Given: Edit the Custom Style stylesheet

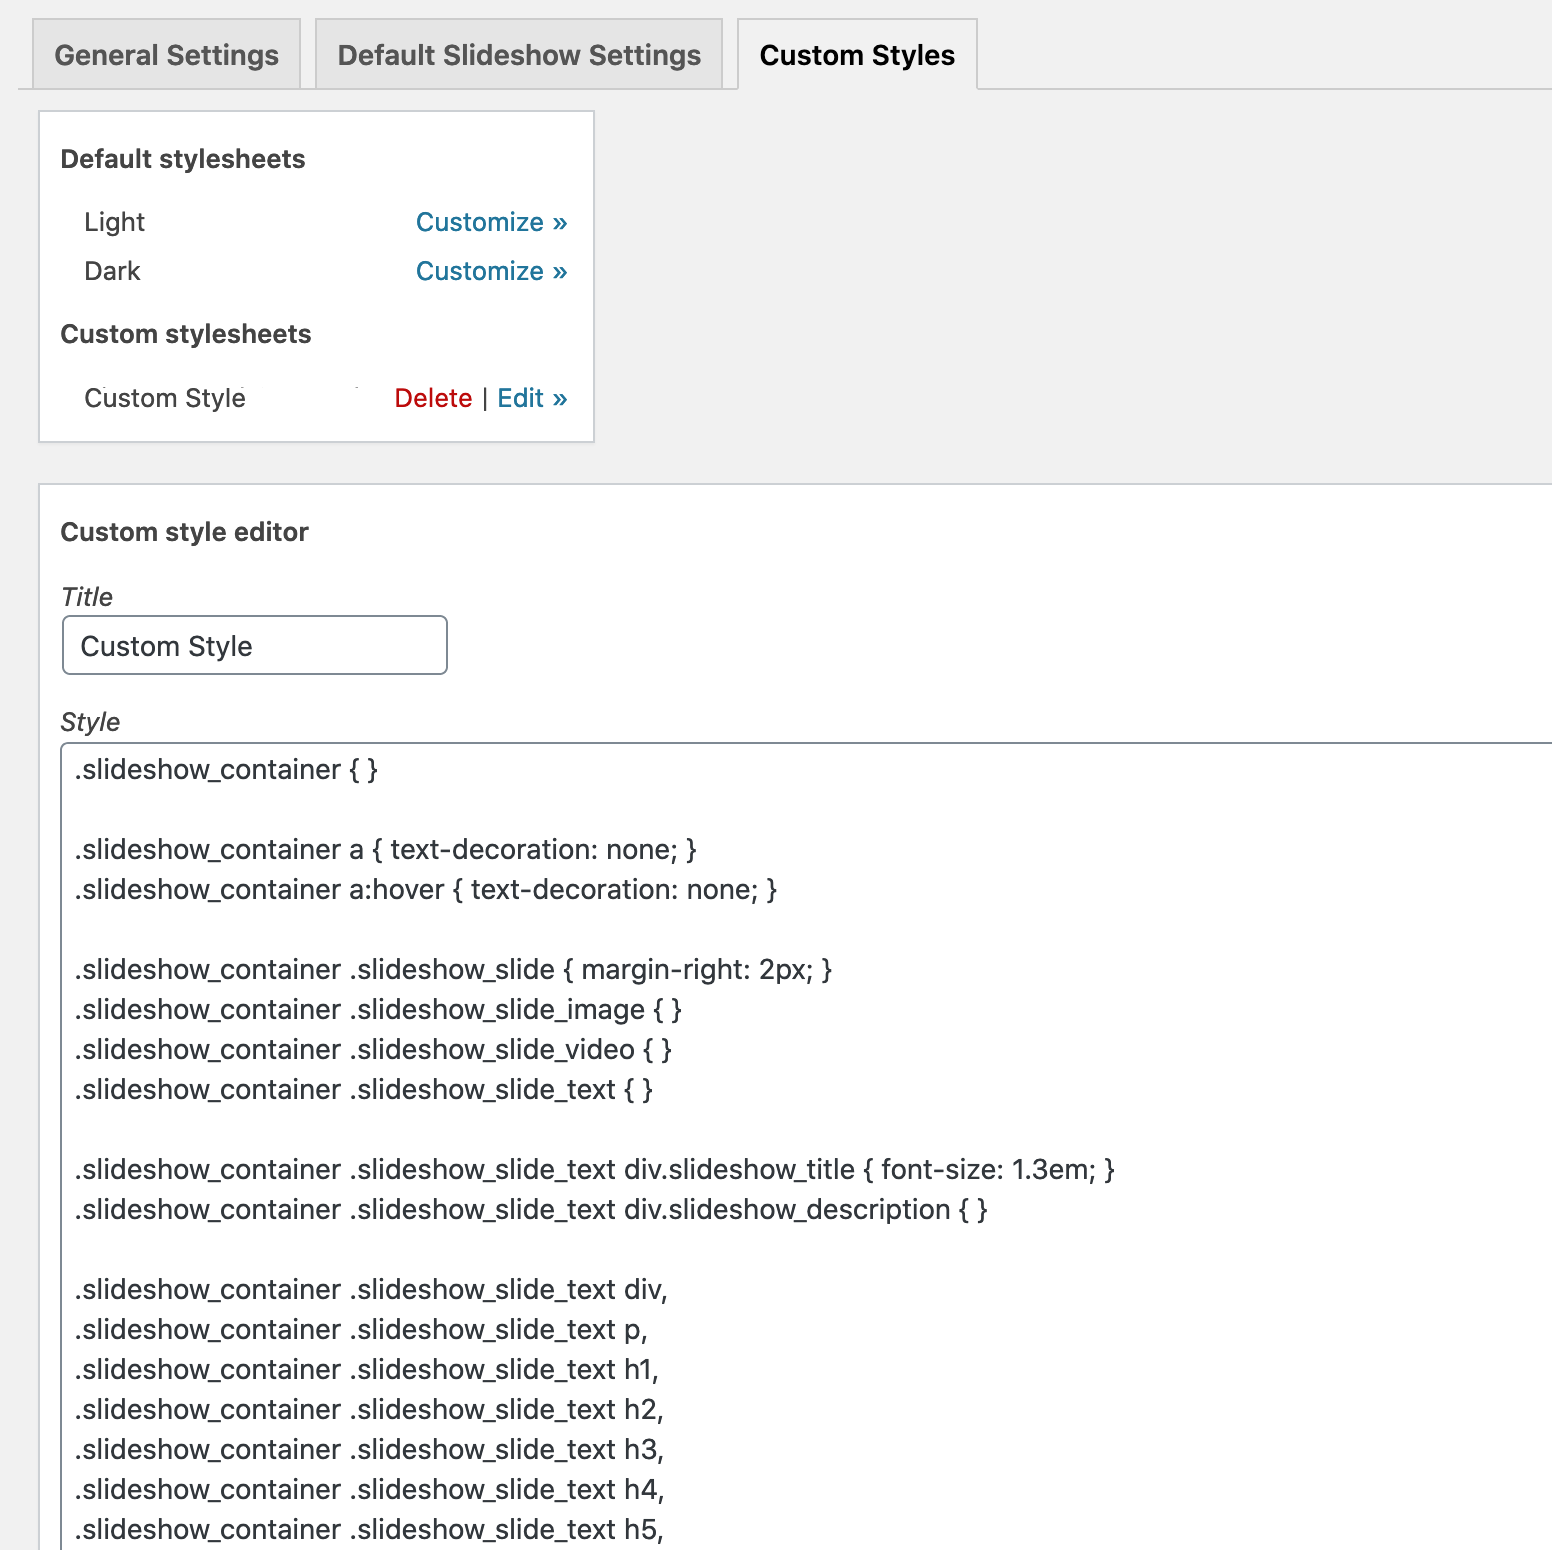Looking at the screenshot, I should pyautogui.click(x=532, y=398).
